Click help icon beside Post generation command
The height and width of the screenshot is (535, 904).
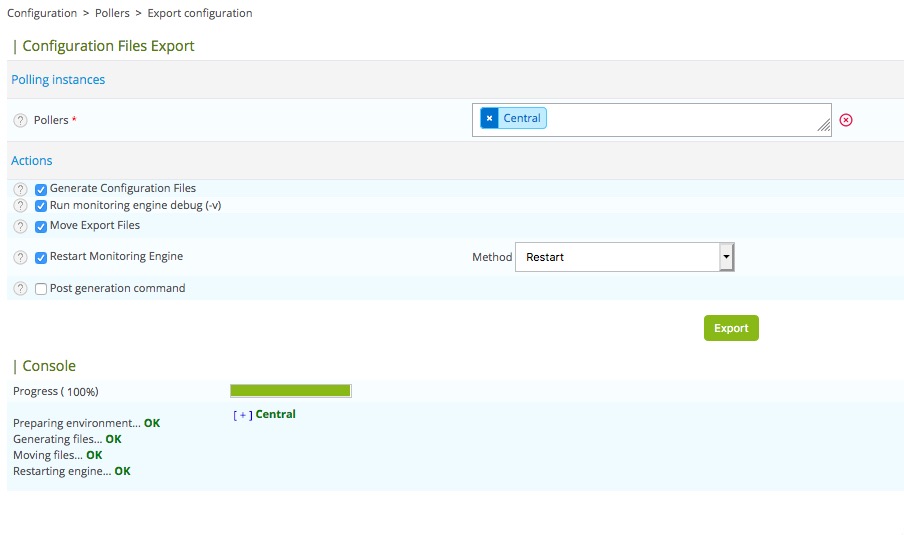pos(20,289)
